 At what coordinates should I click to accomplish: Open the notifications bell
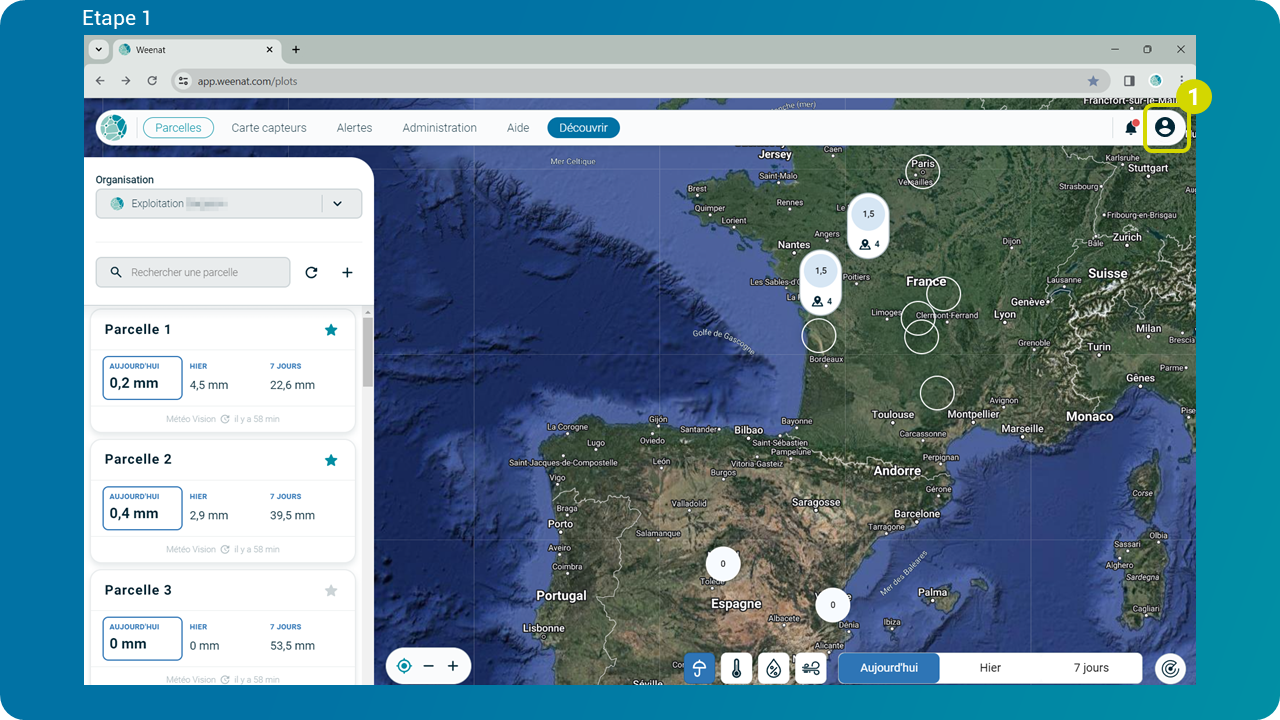(x=1131, y=128)
